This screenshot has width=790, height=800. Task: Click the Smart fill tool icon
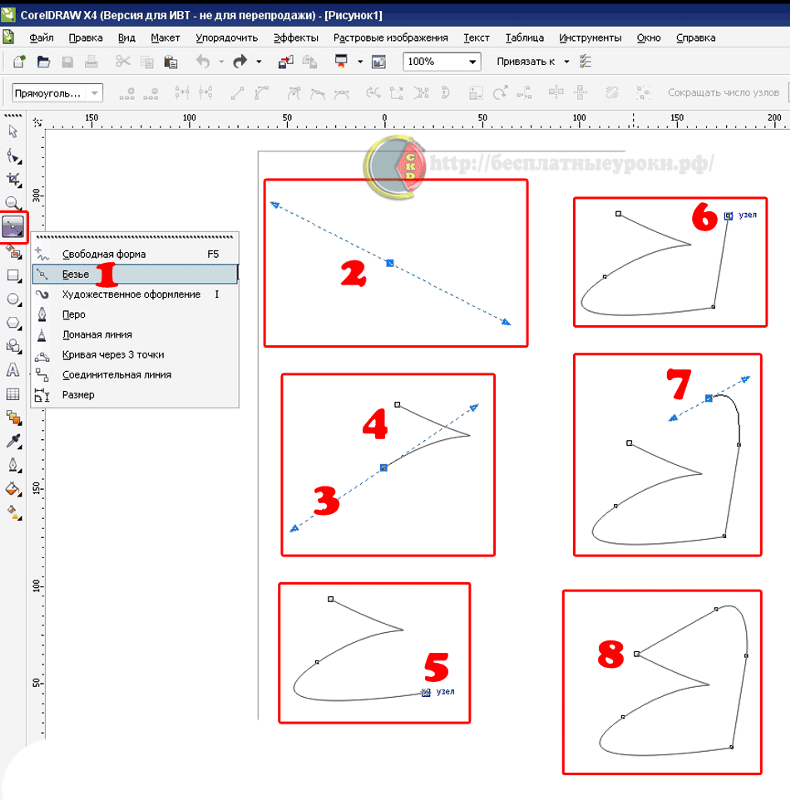[x=13, y=253]
